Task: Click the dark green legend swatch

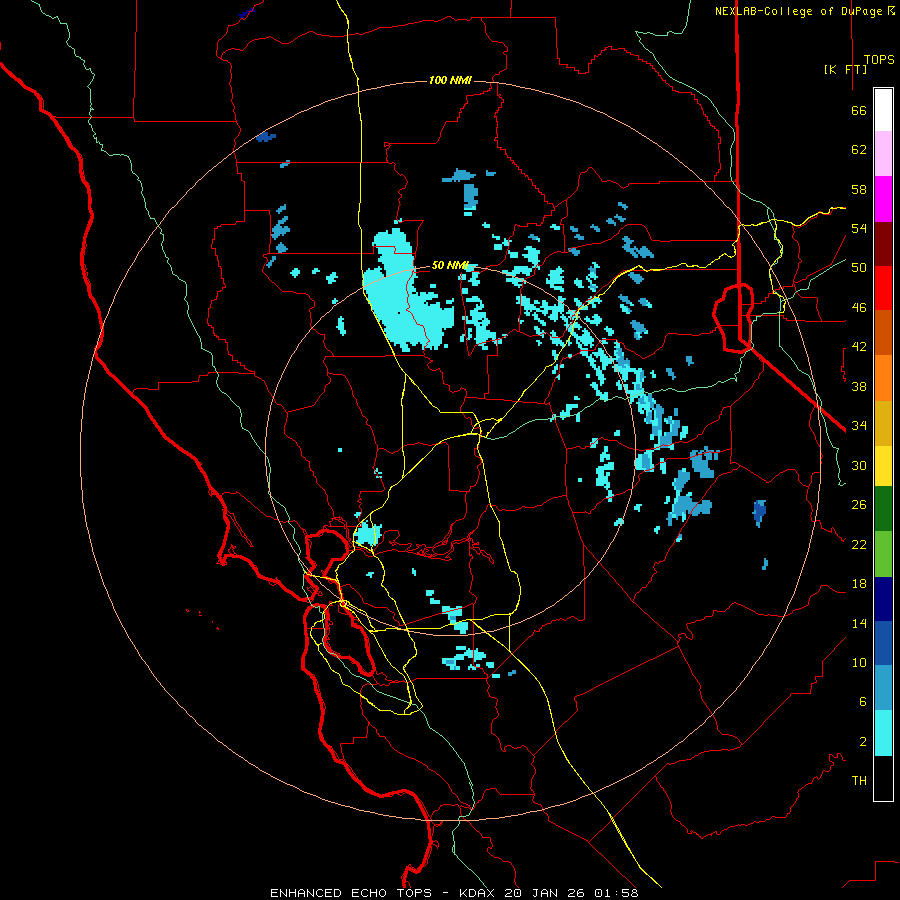Action: [x=883, y=509]
